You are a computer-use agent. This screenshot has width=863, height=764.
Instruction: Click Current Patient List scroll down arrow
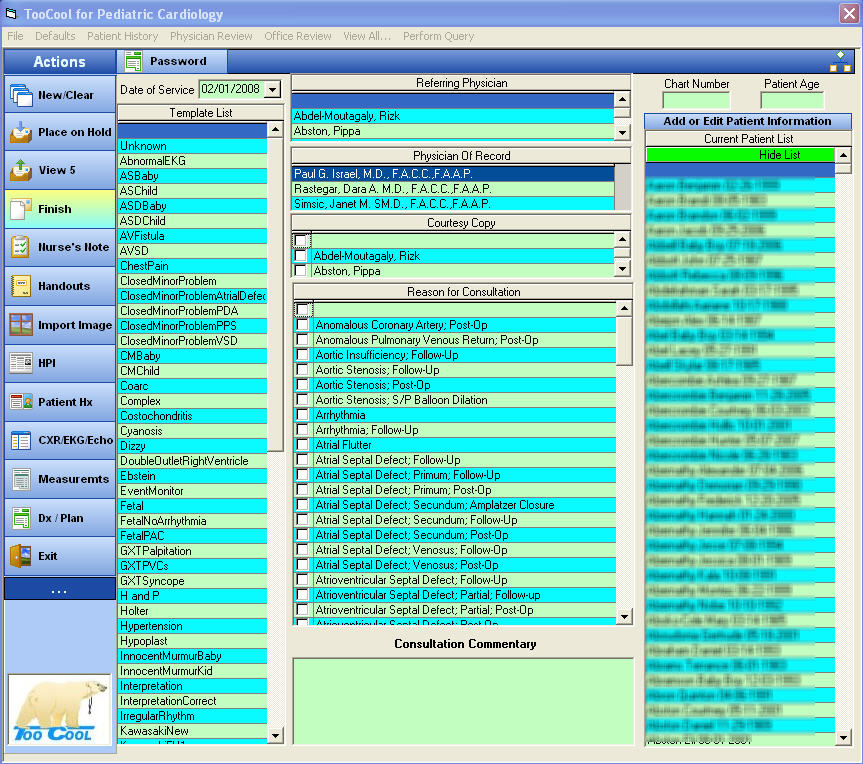pyautogui.click(x=843, y=737)
